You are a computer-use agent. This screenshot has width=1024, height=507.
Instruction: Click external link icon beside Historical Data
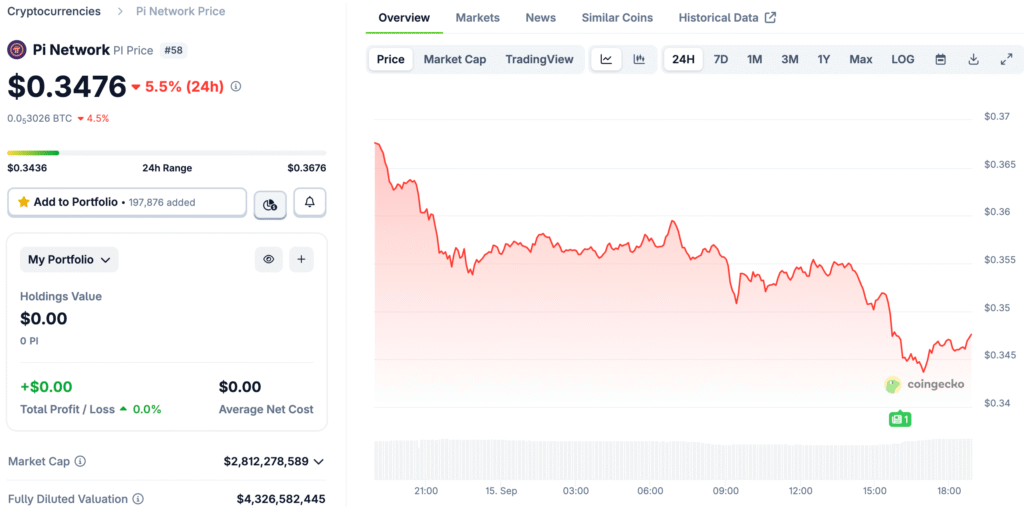tap(770, 18)
